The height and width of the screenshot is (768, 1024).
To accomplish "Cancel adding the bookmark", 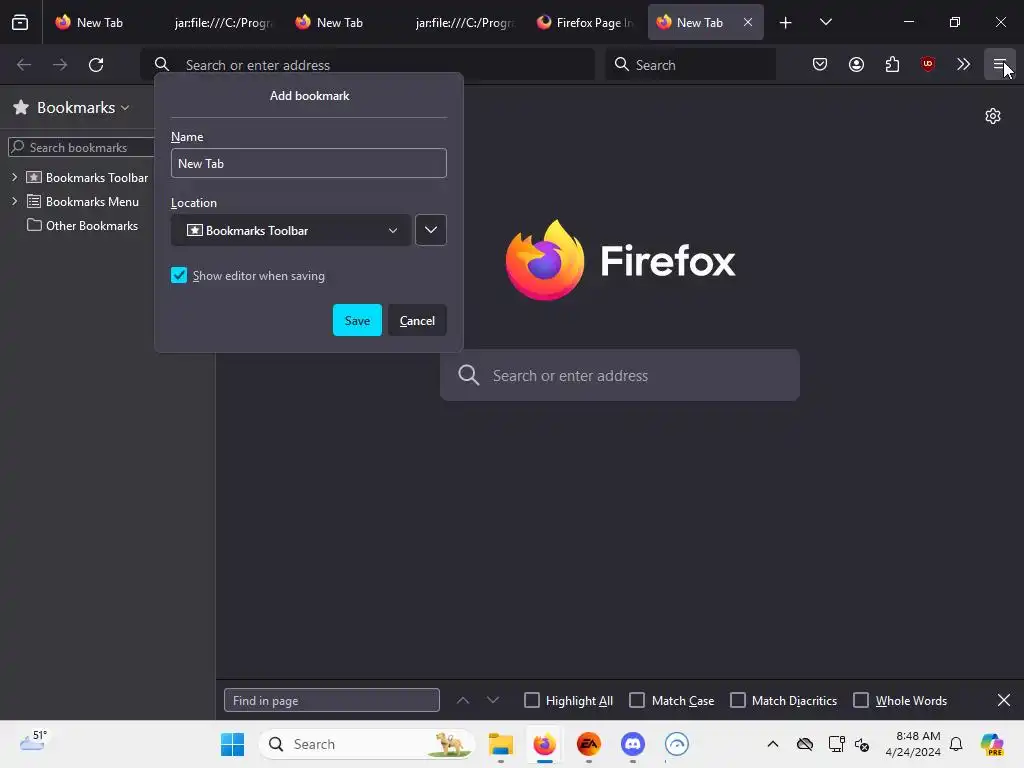I will (417, 320).
